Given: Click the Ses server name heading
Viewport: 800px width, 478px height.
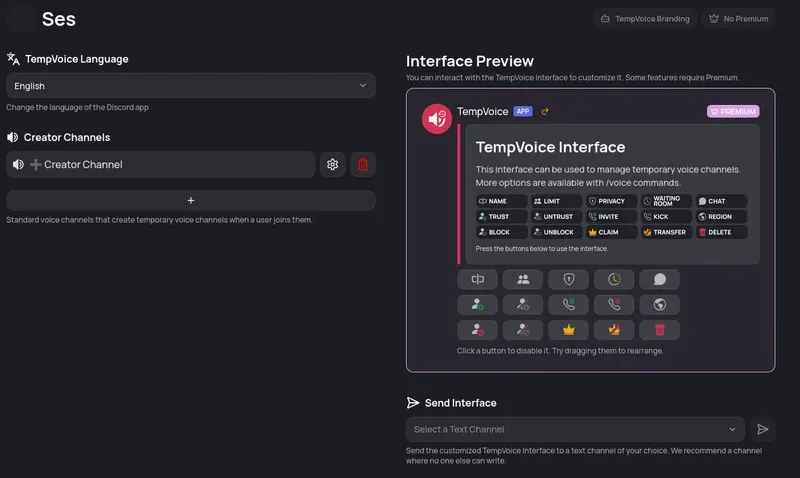Looking at the screenshot, I should pos(59,19).
